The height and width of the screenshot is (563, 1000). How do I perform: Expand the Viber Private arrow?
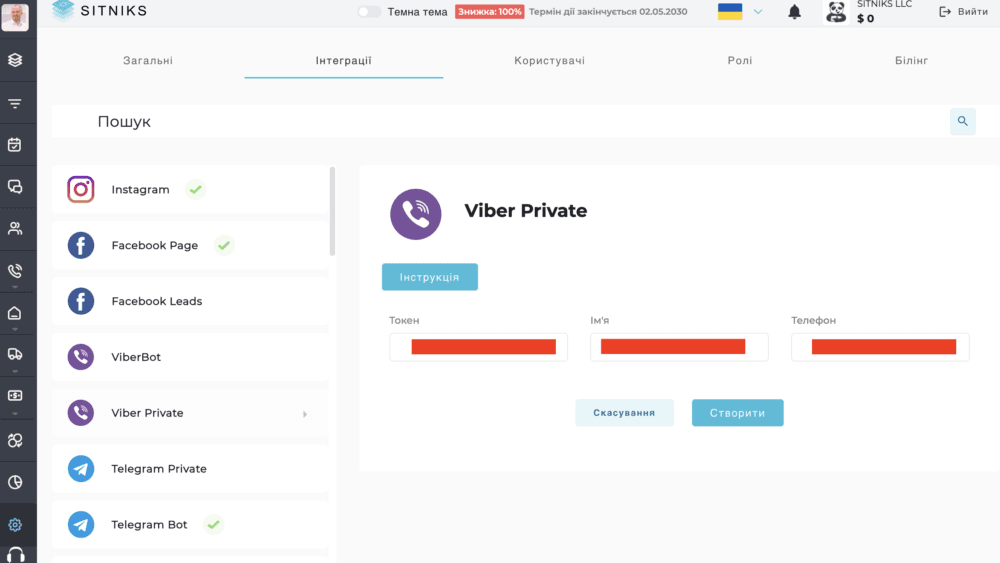pyautogui.click(x=305, y=414)
